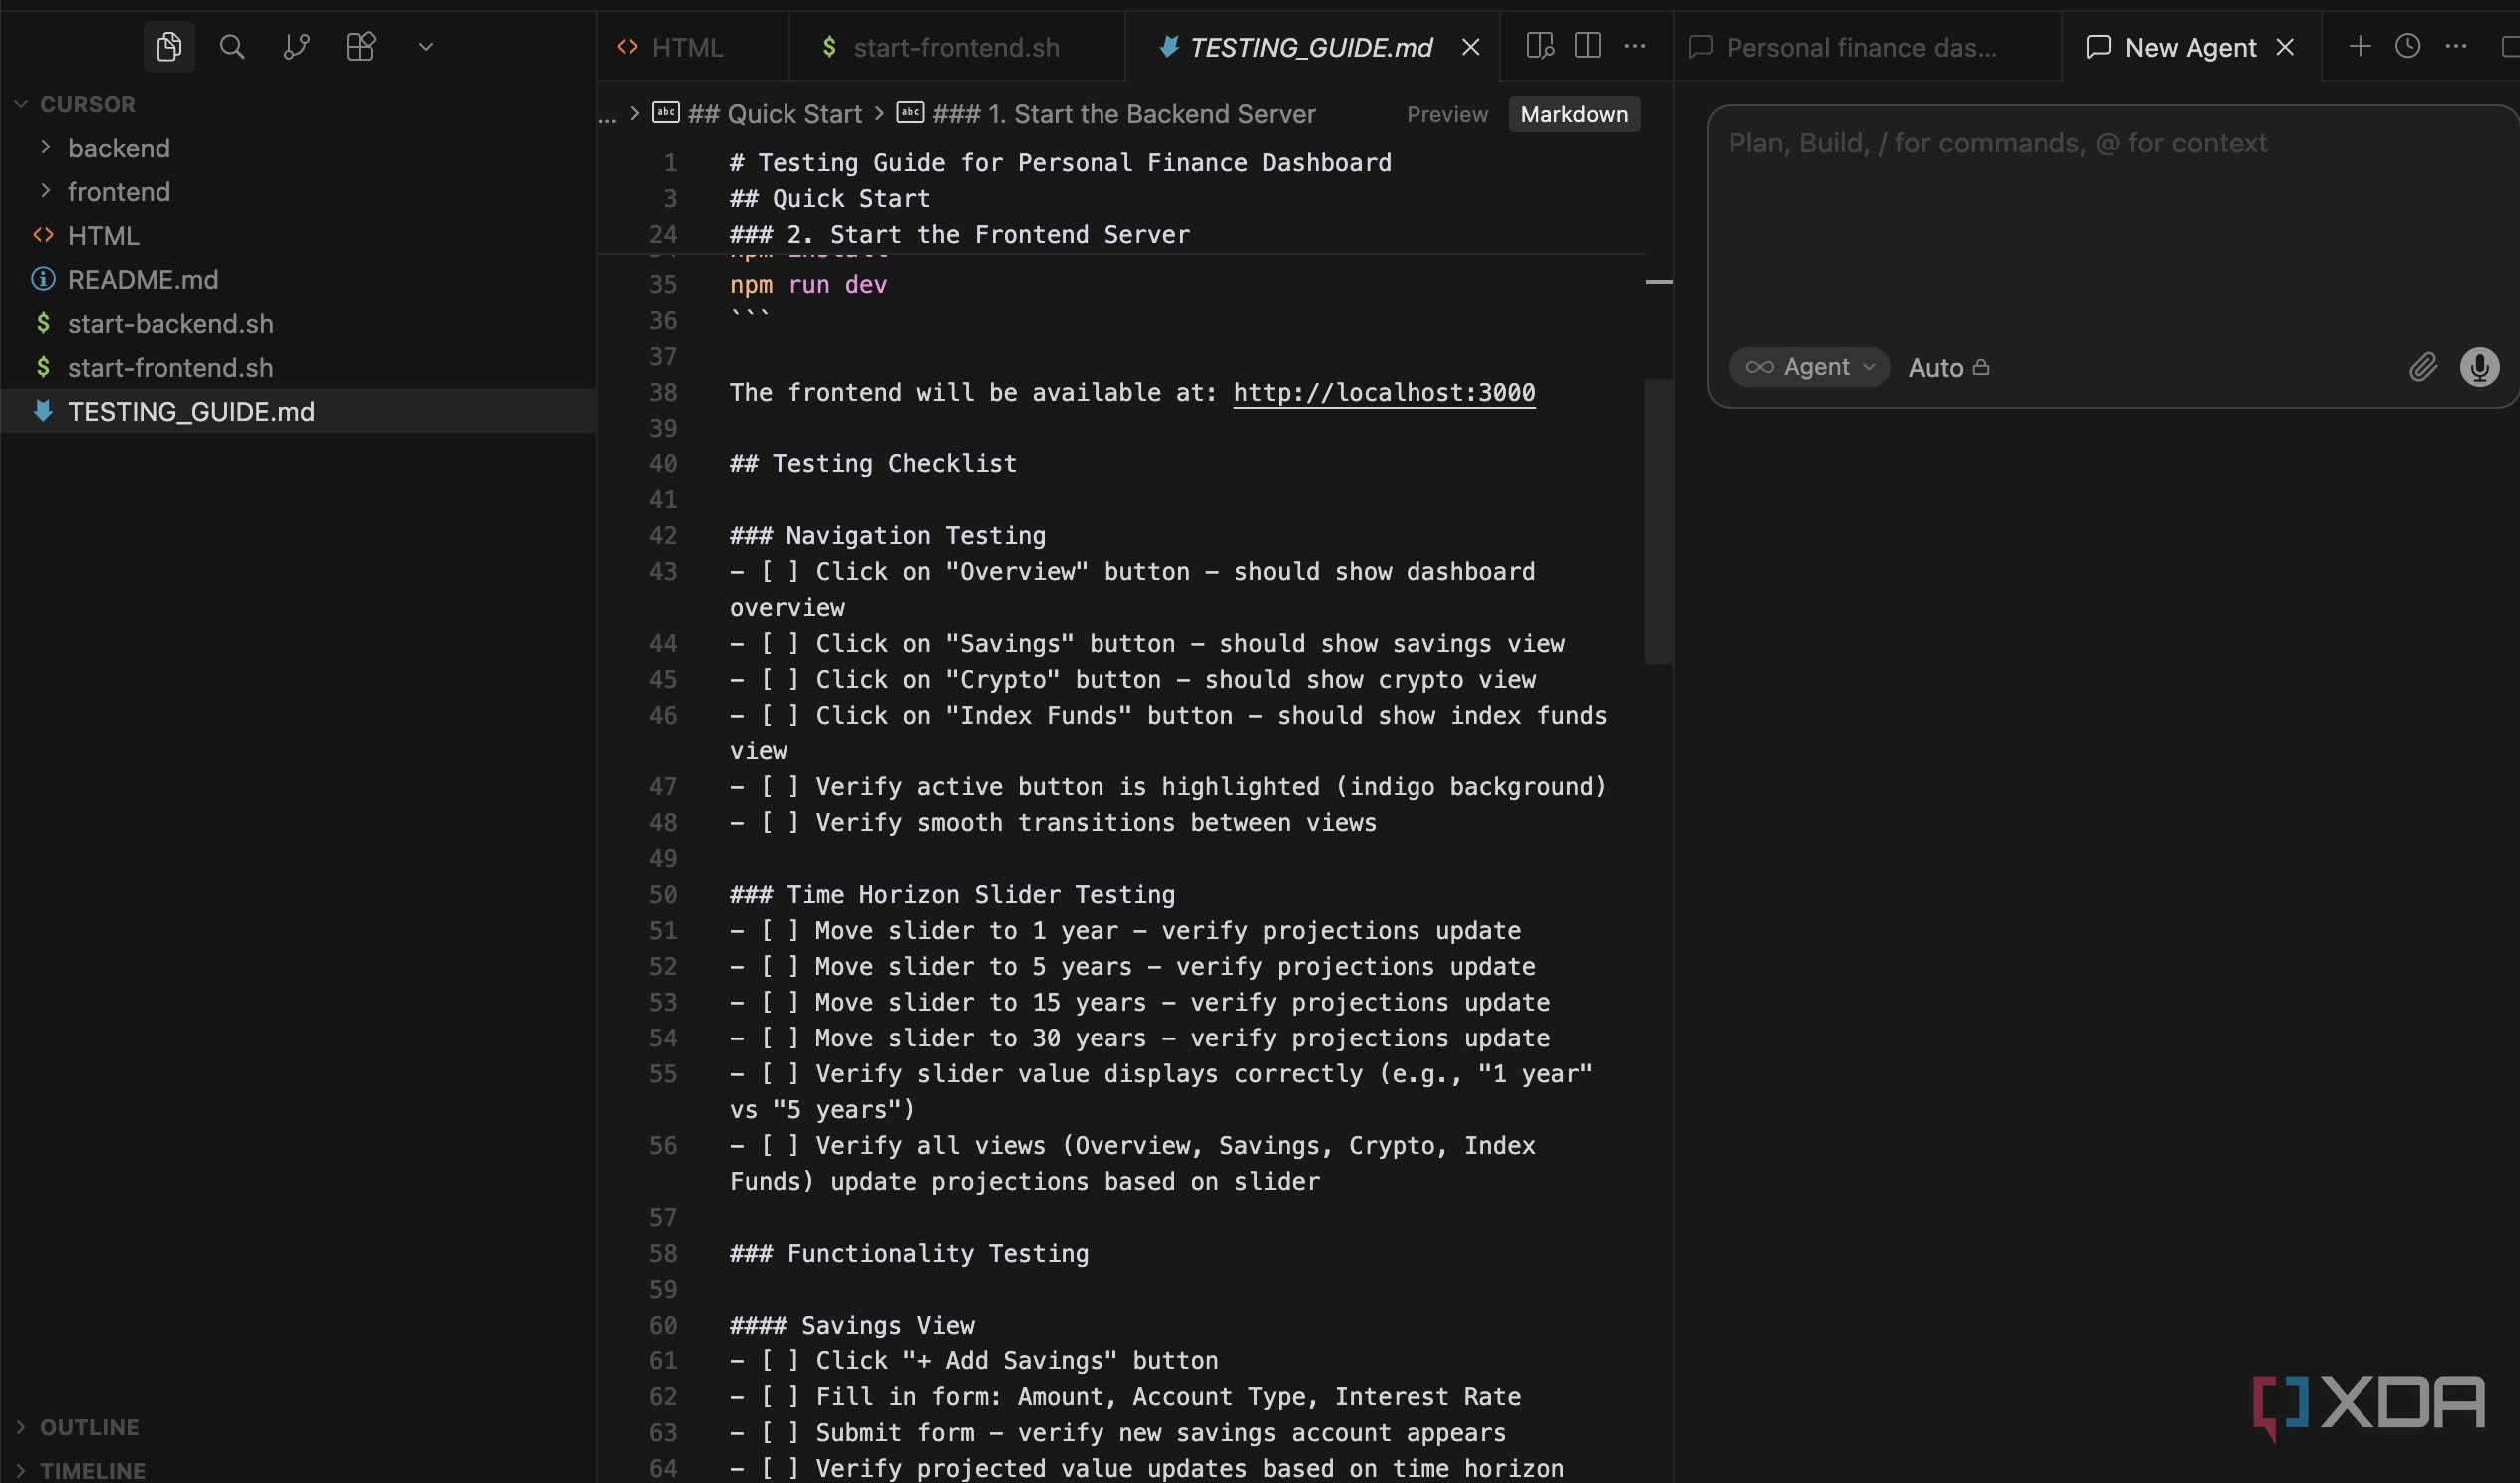2520x1483 pixels.
Task: Switch to Preview mode
Action: tap(1447, 114)
